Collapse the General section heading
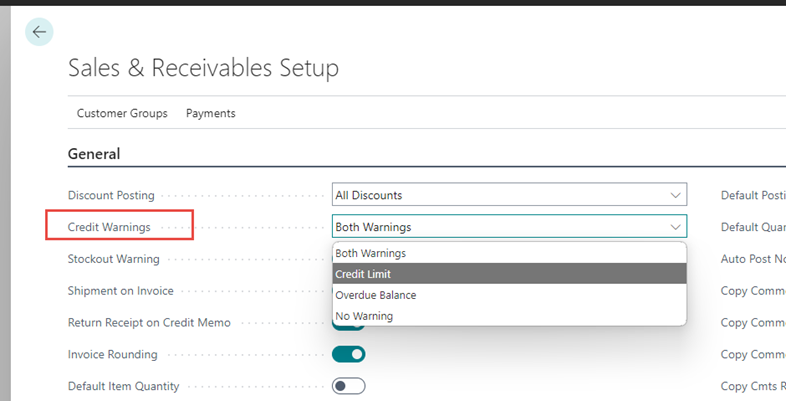Image resolution: width=786 pixels, height=401 pixels. (x=94, y=154)
